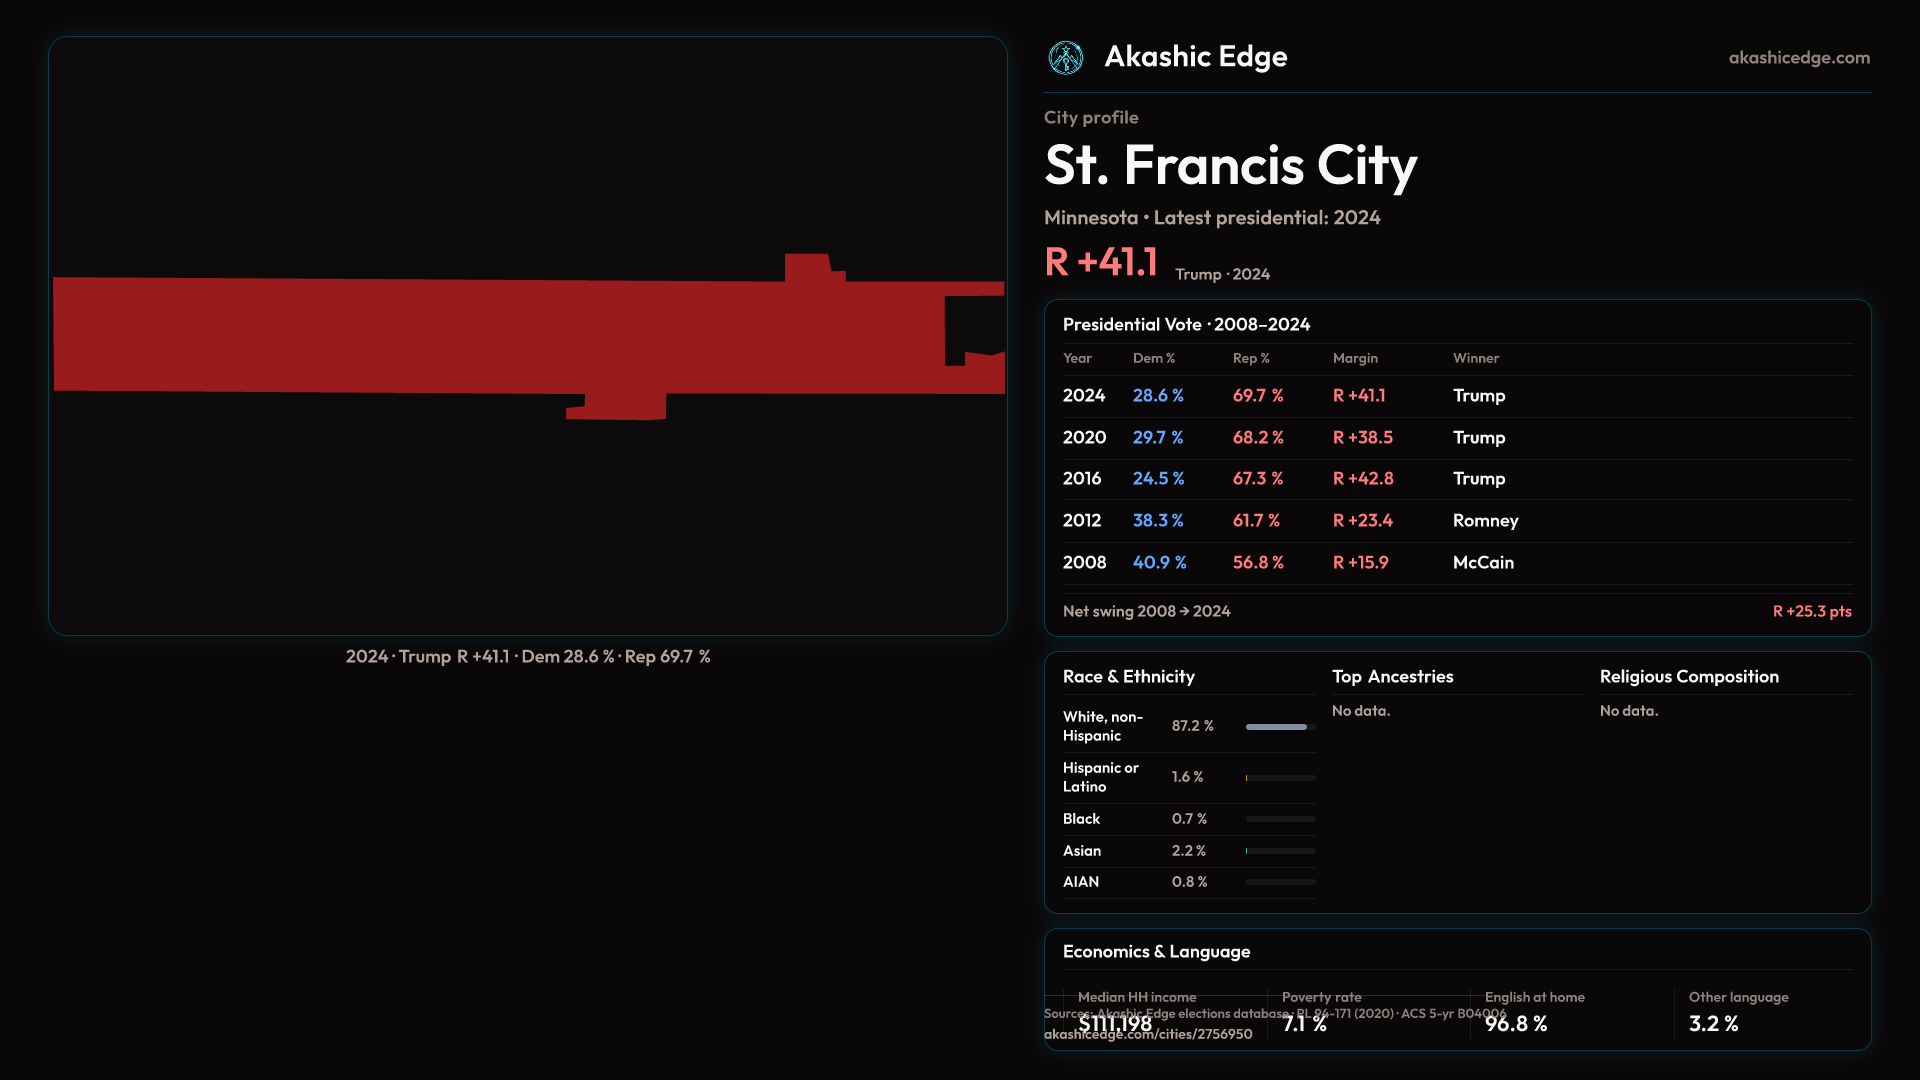Image resolution: width=1920 pixels, height=1080 pixels.
Task: Click the White non-Hispanic percentage bar
Action: tap(1280, 727)
